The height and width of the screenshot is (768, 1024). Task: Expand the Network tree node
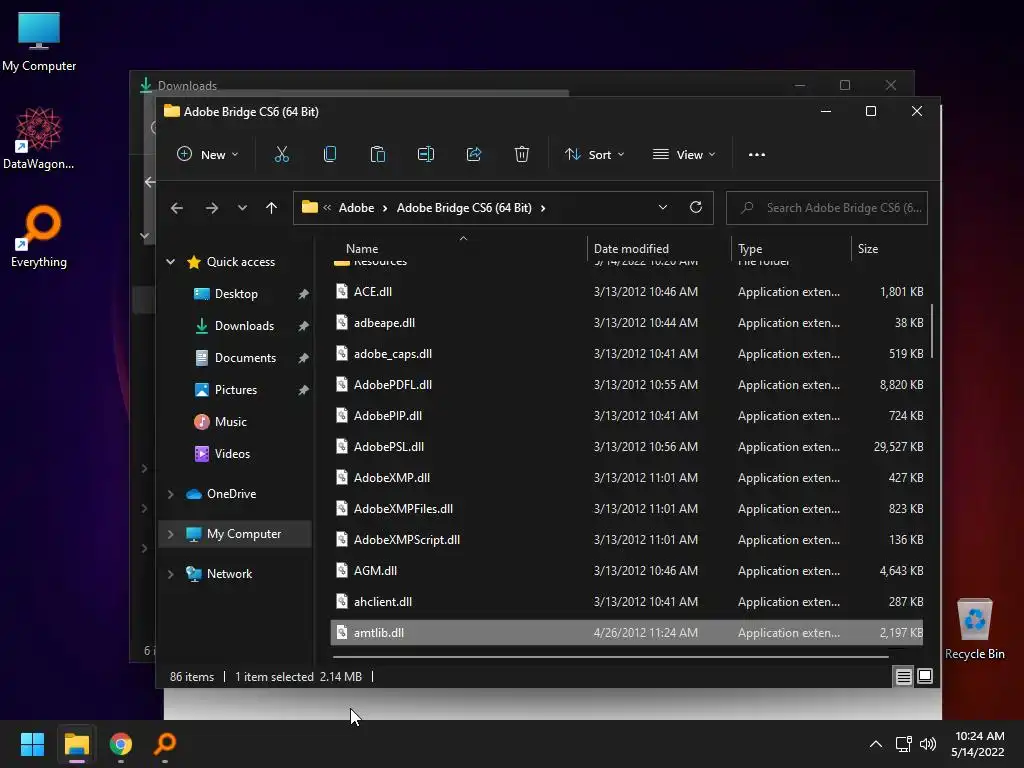coord(170,574)
